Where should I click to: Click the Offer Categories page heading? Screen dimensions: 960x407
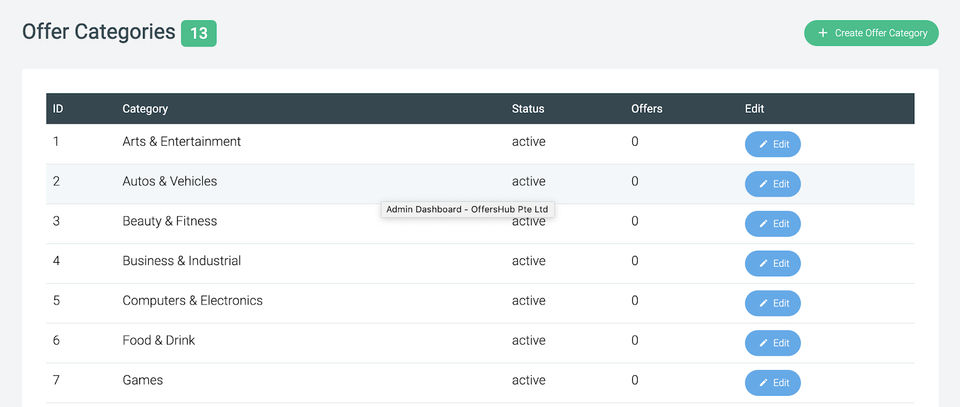(98, 32)
